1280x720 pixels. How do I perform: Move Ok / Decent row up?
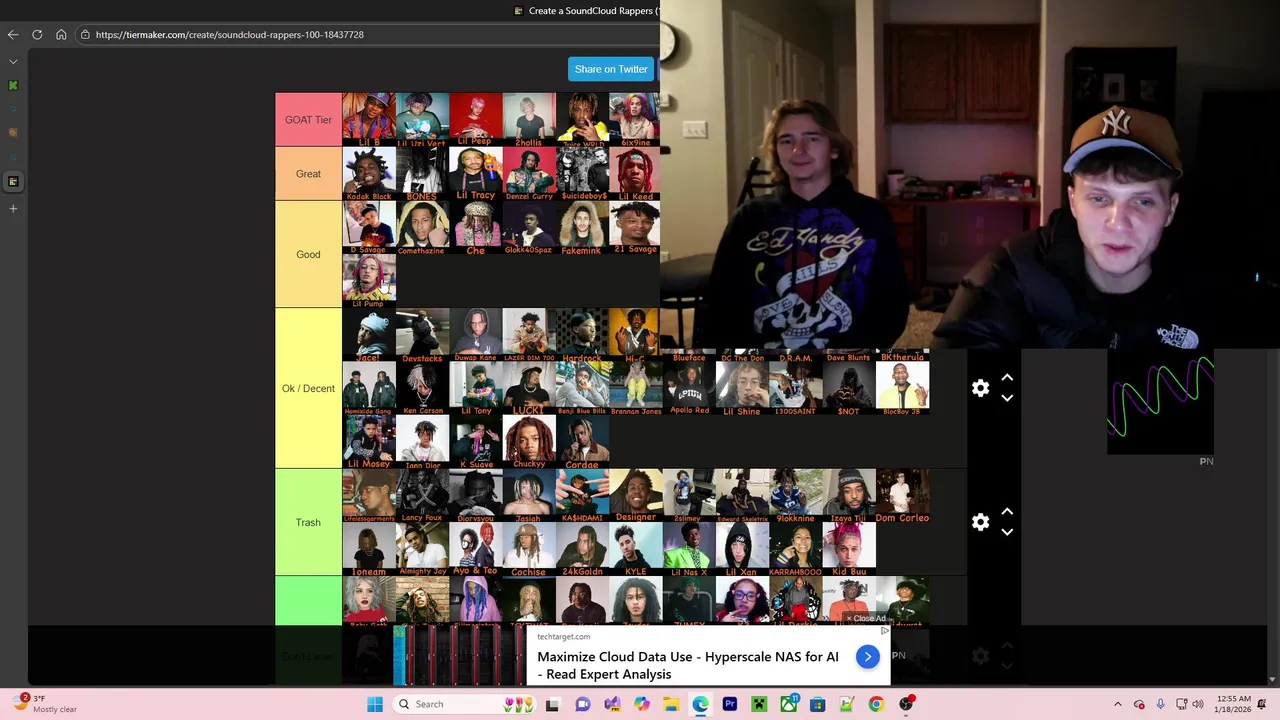point(1007,378)
